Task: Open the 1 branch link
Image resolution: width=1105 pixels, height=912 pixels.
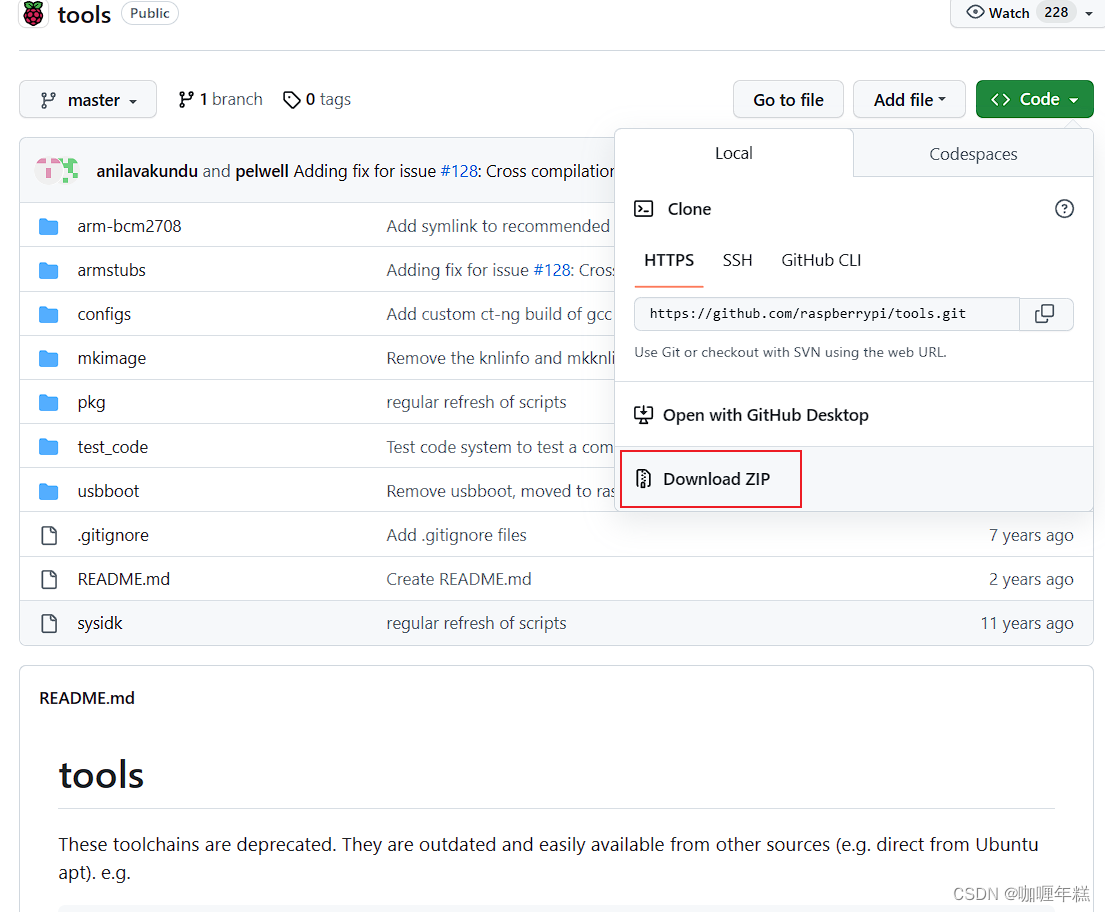Action: click(x=220, y=99)
